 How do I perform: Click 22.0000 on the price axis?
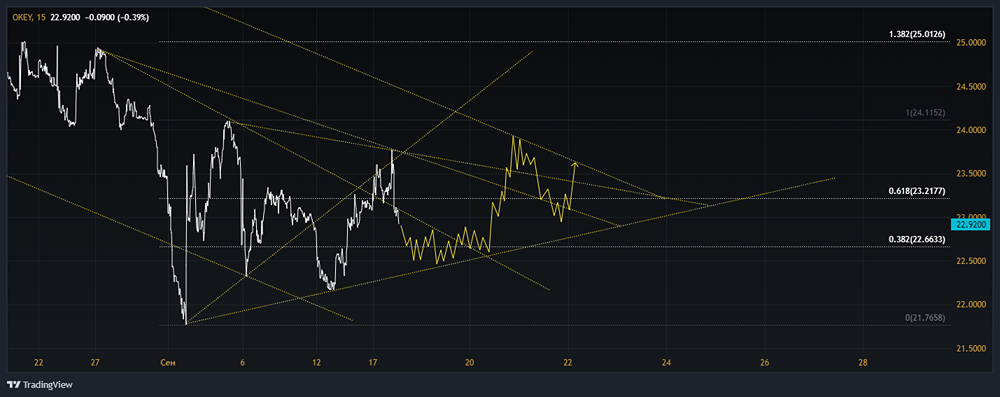(x=970, y=304)
